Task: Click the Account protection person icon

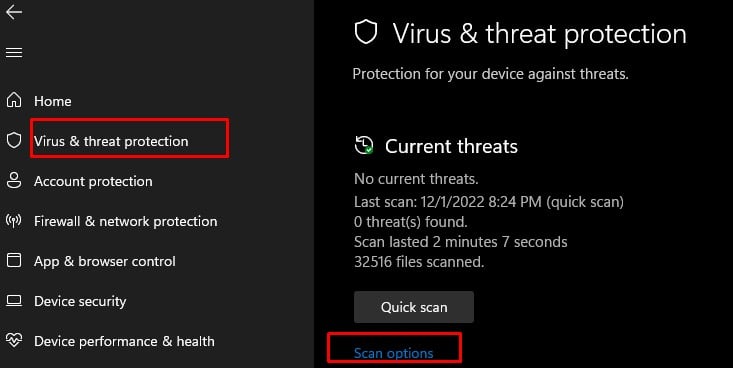Action: point(14,180)
